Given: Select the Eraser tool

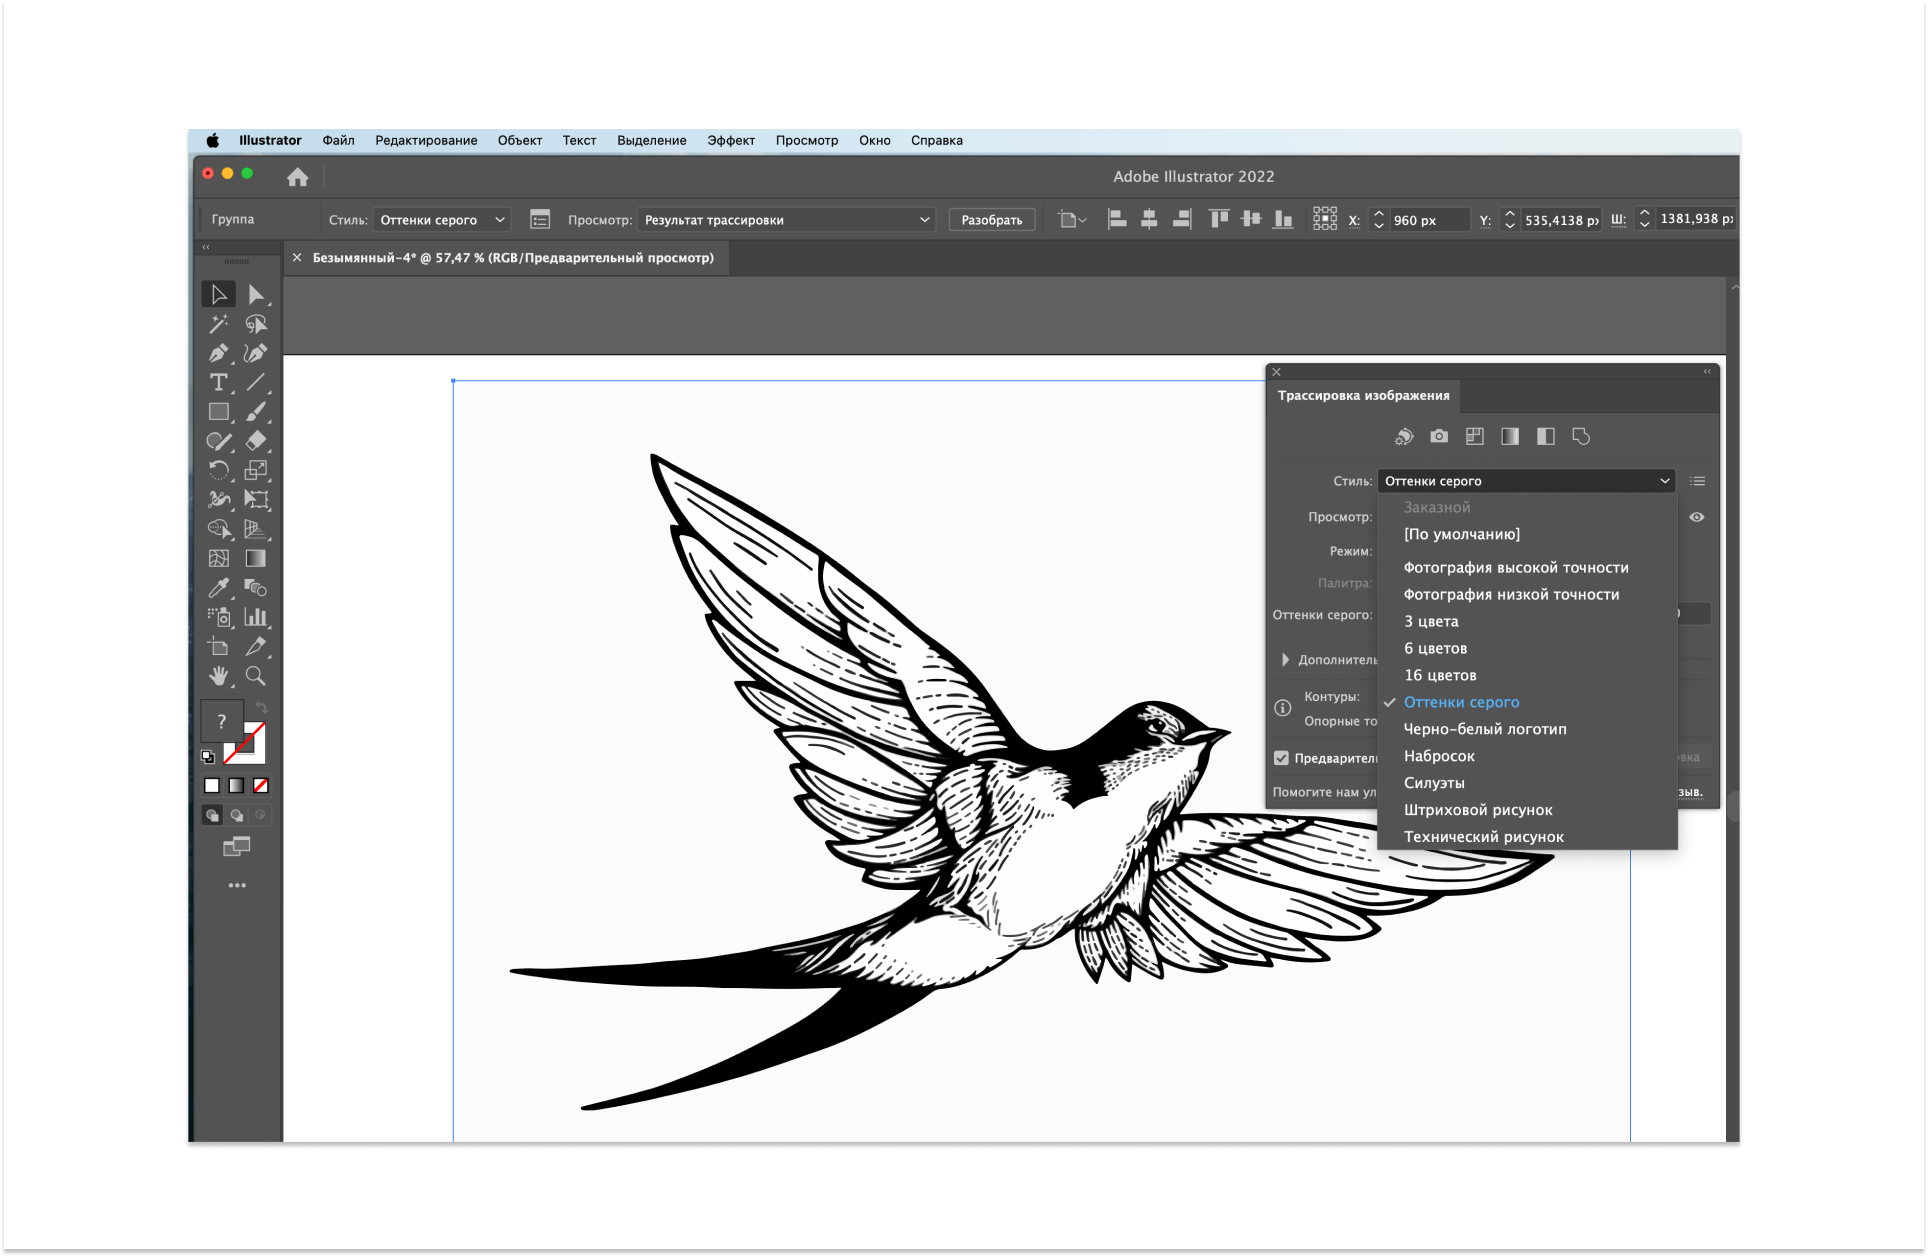Looking at the screenshot, I should point(256,441).
